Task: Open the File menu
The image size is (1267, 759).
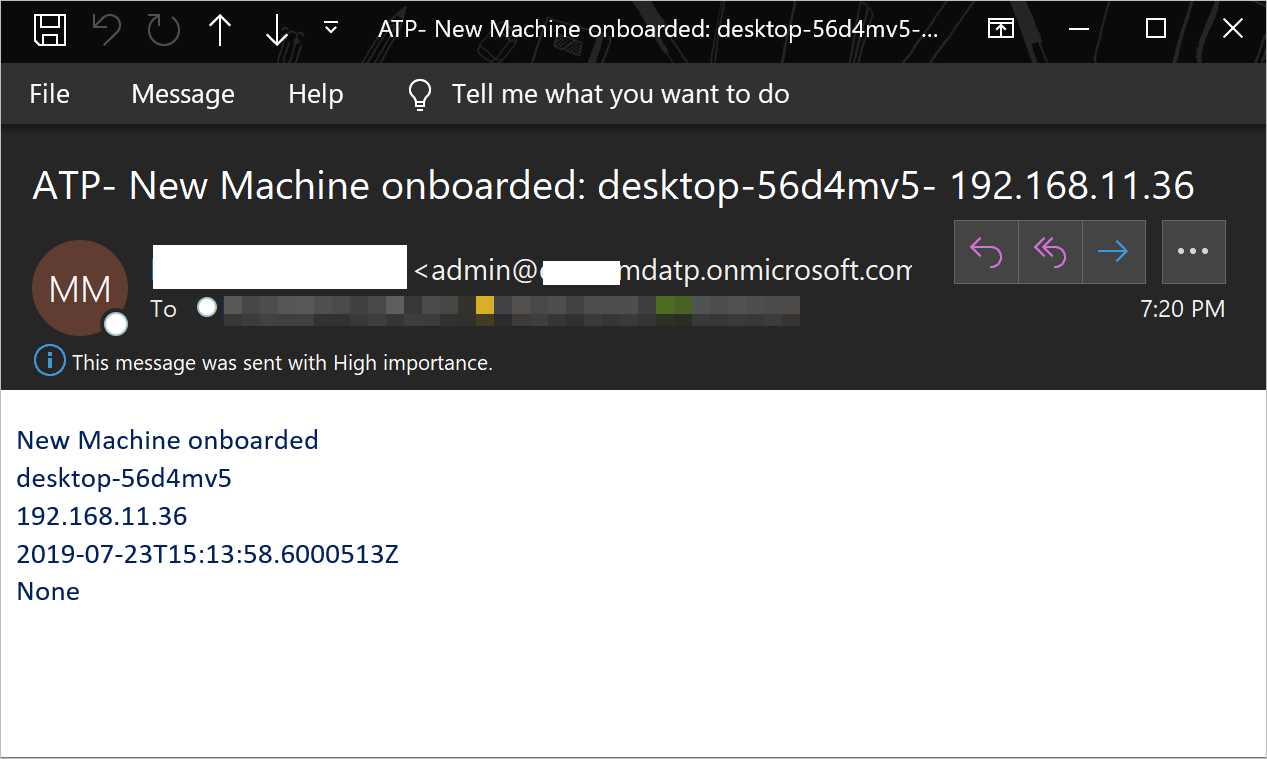Action: (49, 94)
